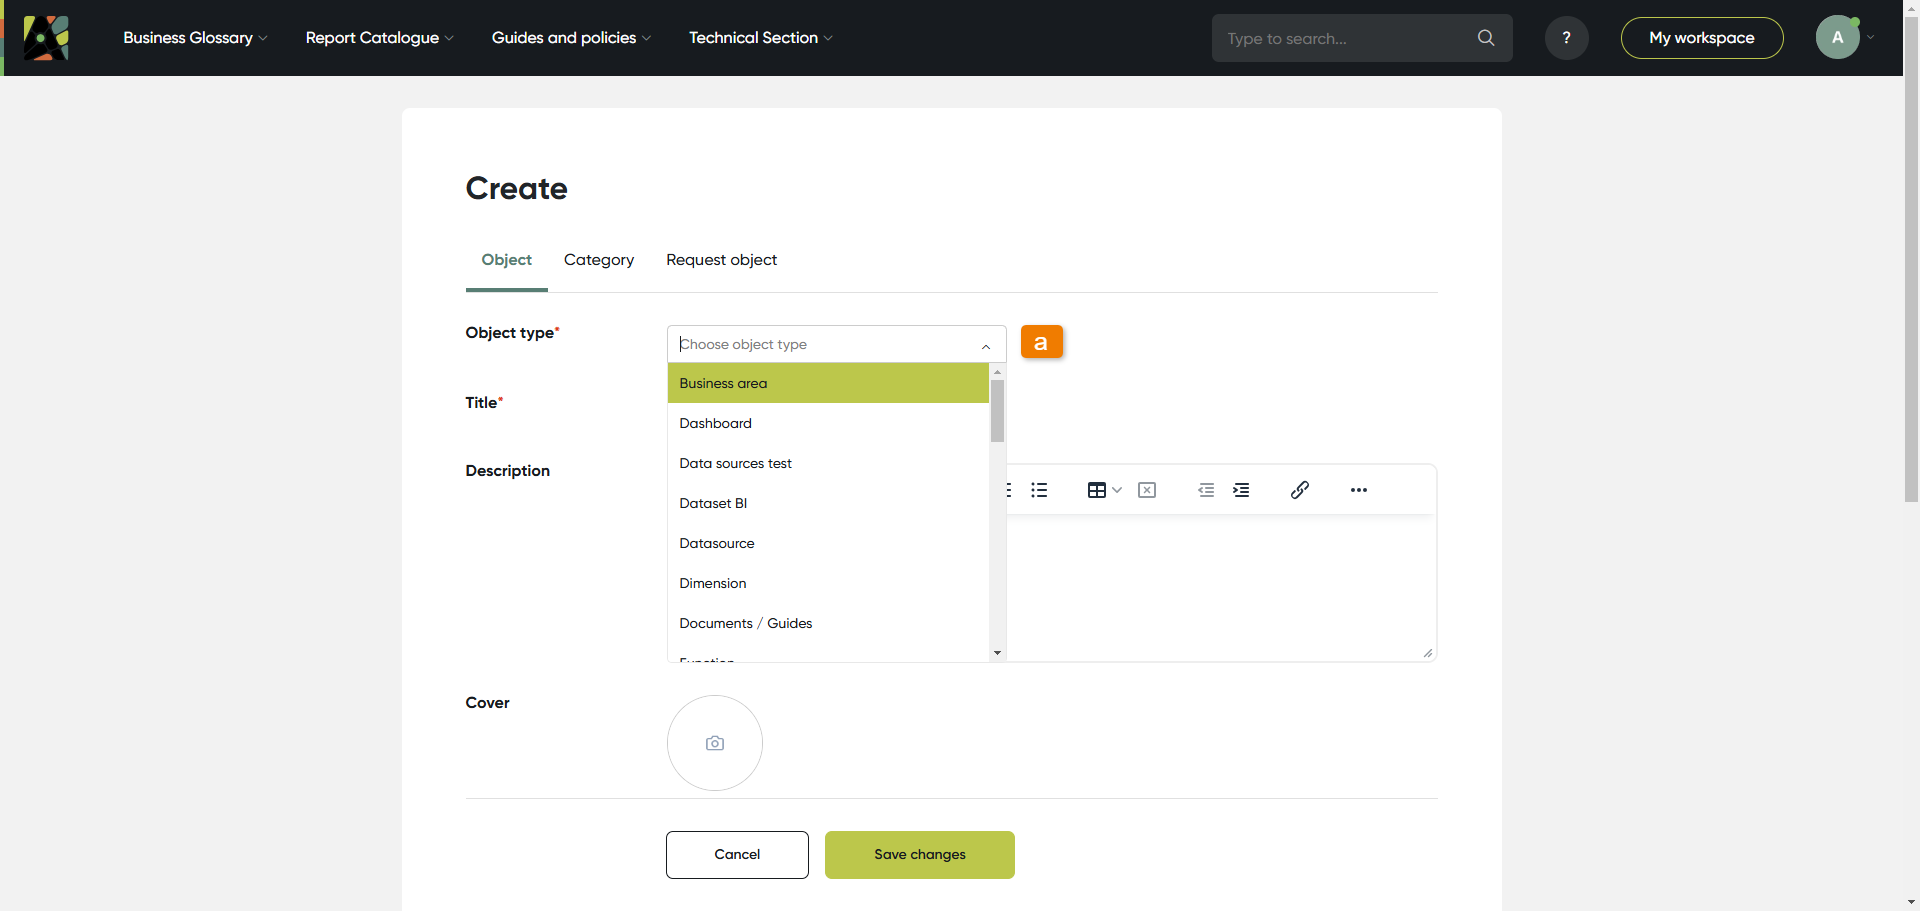This screenshot has height=911, width=1920.
Task: Open the Technical Section dropdown
Action: click(760, 38)
